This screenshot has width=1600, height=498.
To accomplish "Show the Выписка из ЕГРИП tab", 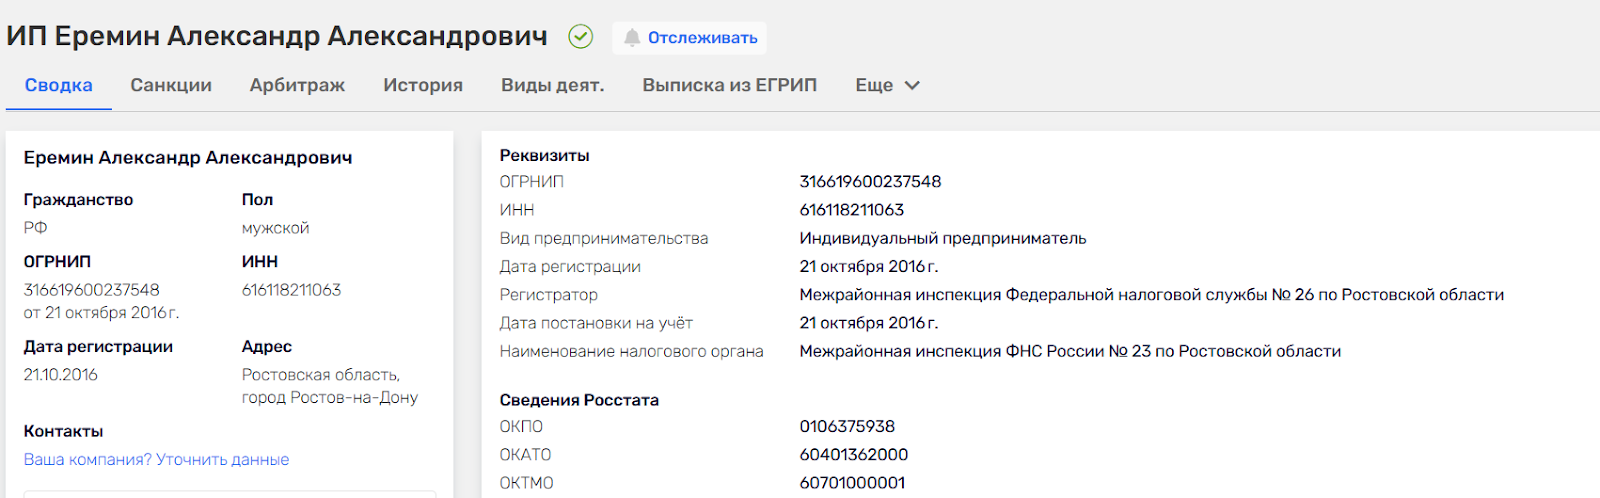I will pos(729,86).
